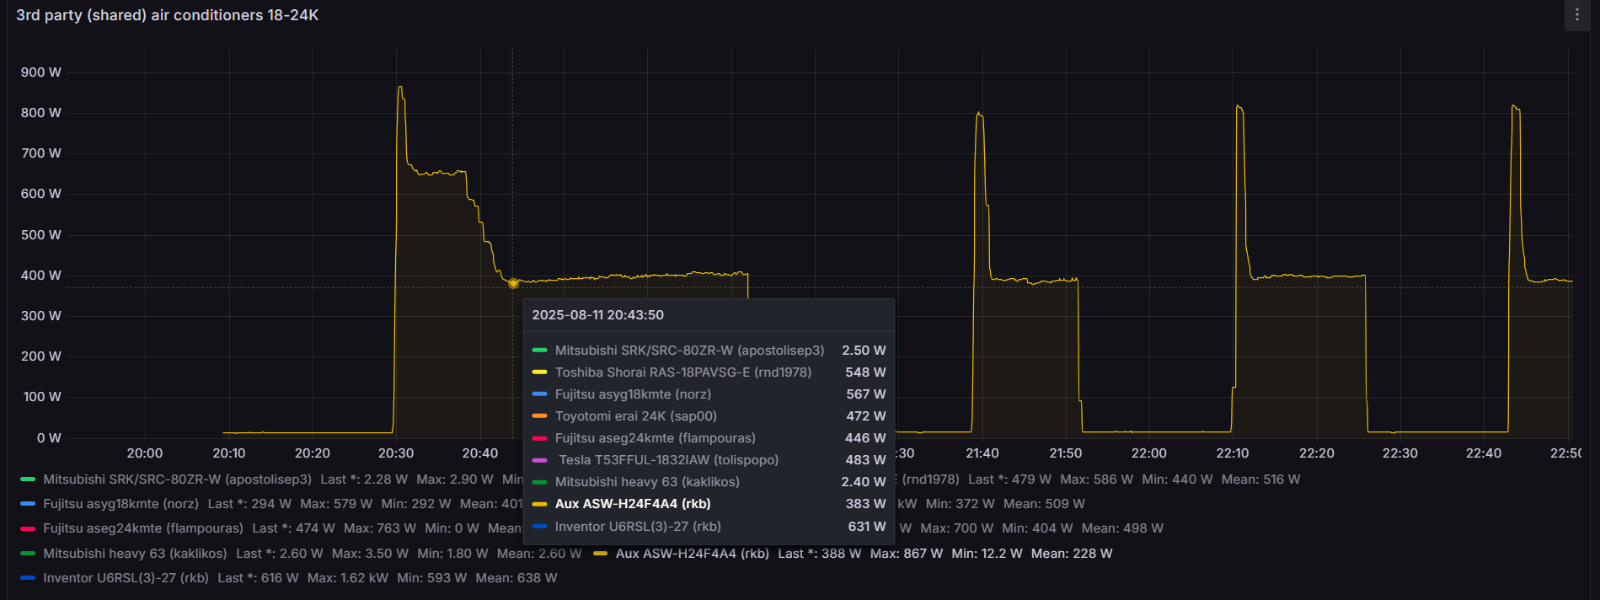The image size is (1600, 600).
Task: Click 'Mean: 638 W' in Inventor legend row
Action: pyautogui.click(x=516, y=578)
